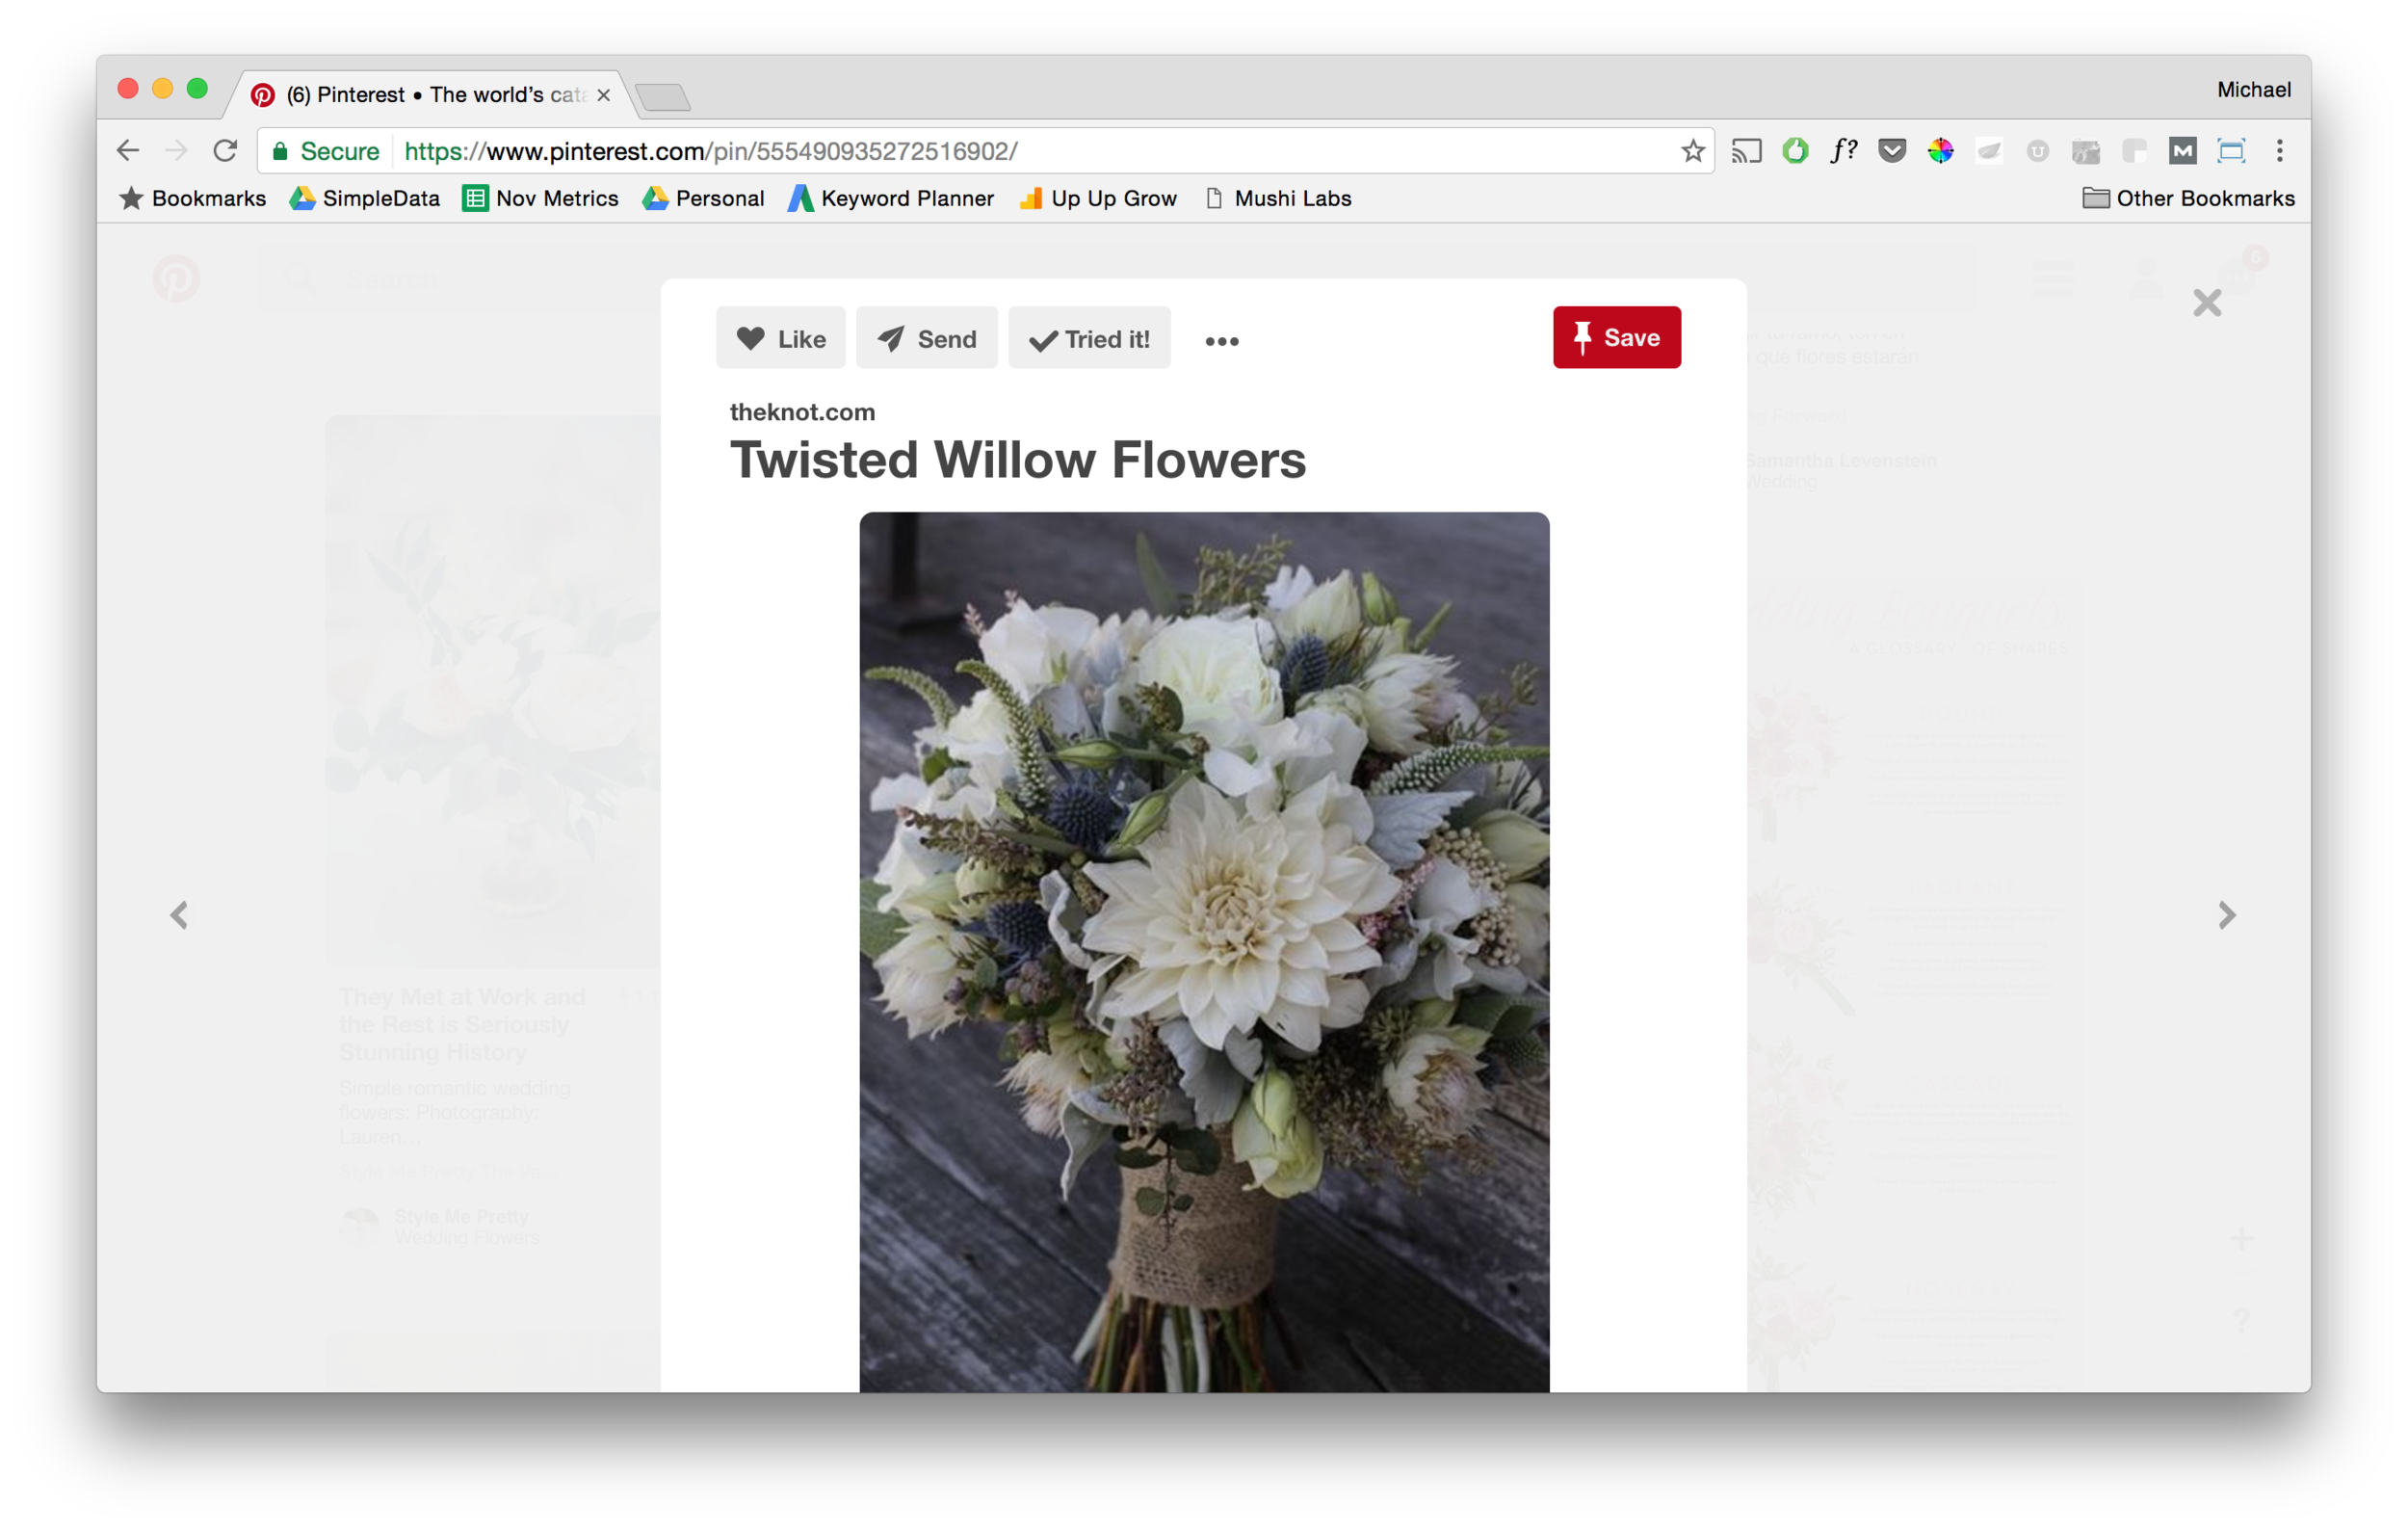Like the Twisted Willow Flowers pin

(781, 338)
